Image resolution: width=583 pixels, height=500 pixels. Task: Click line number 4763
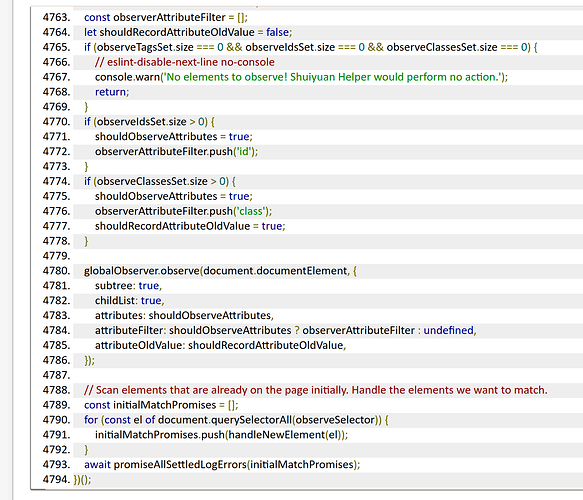click(x=56, y=17)
